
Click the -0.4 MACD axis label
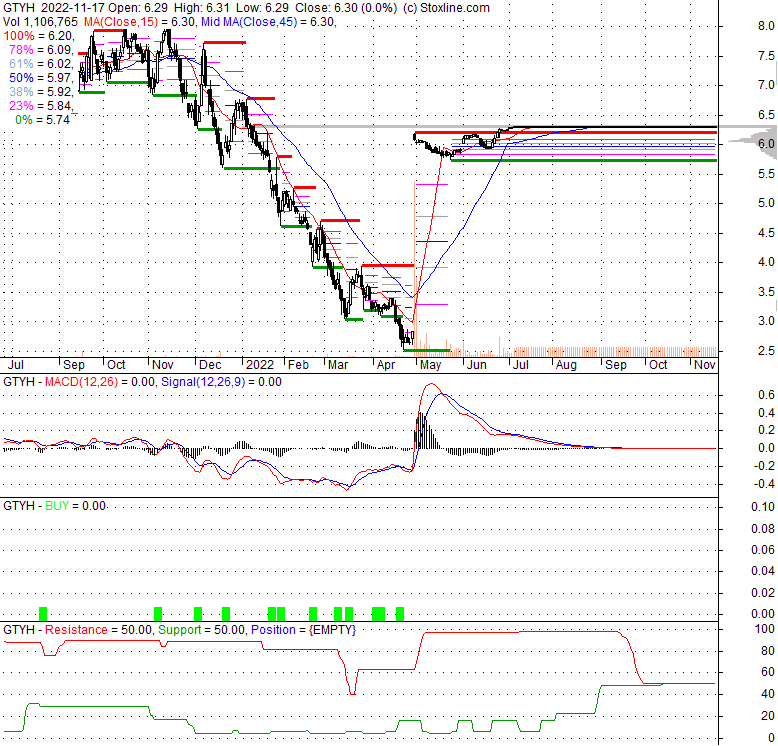coord(765,484)
